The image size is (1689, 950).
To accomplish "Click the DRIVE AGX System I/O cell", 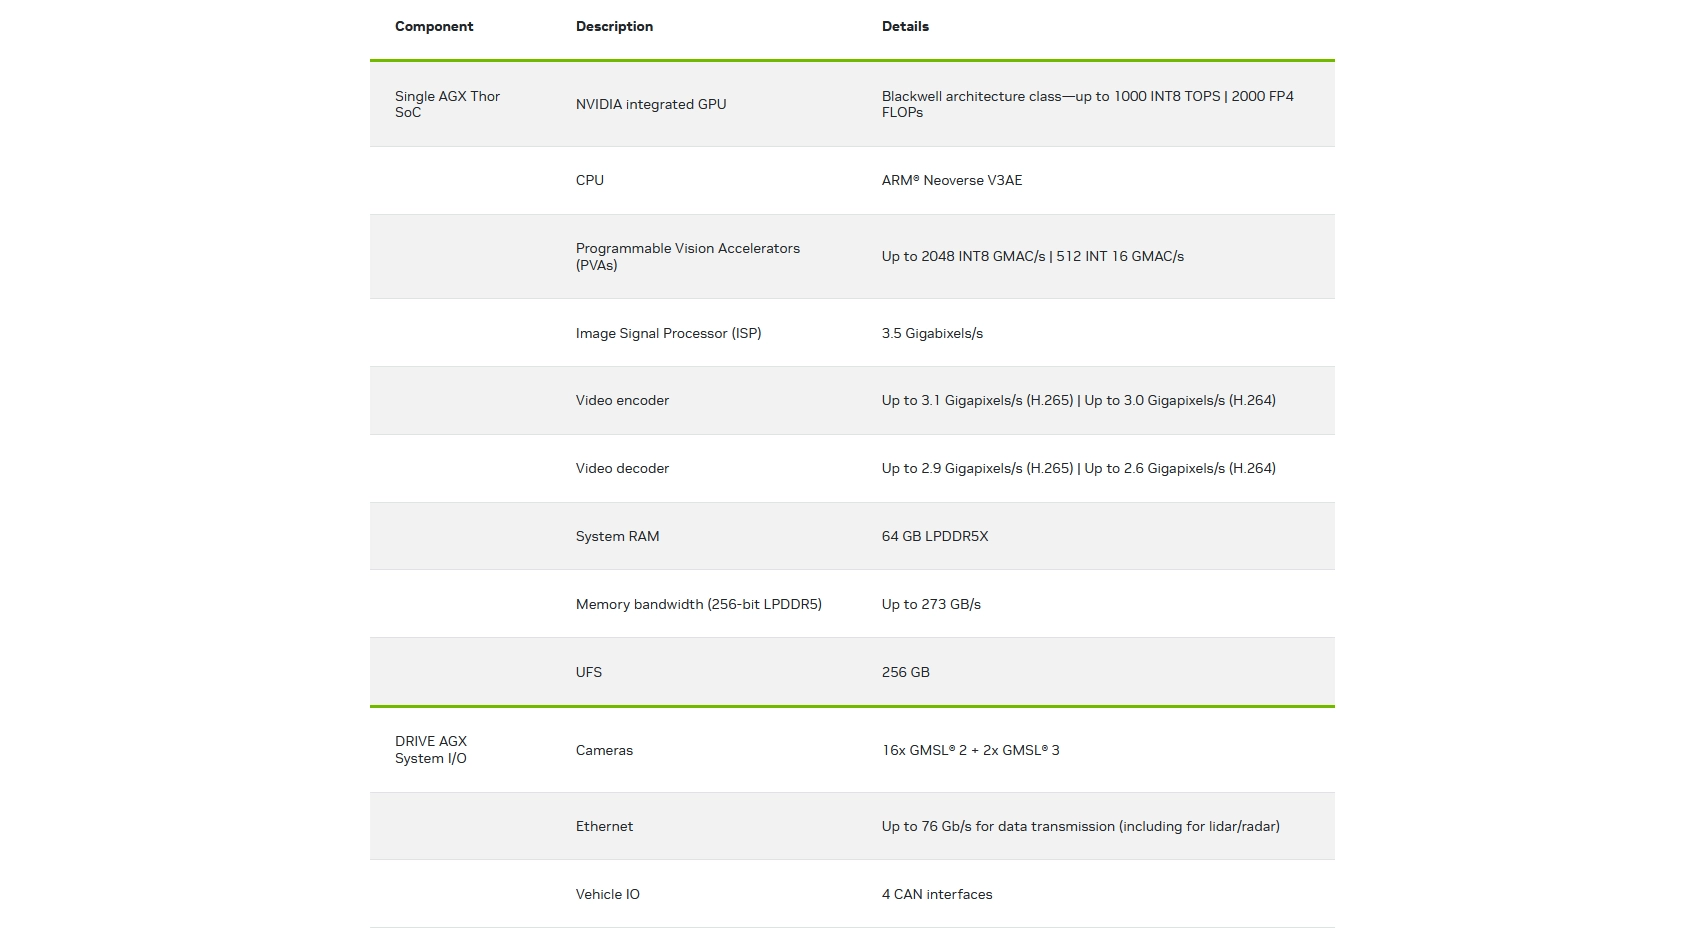I will pyautogui.click(x=431, y=750).
